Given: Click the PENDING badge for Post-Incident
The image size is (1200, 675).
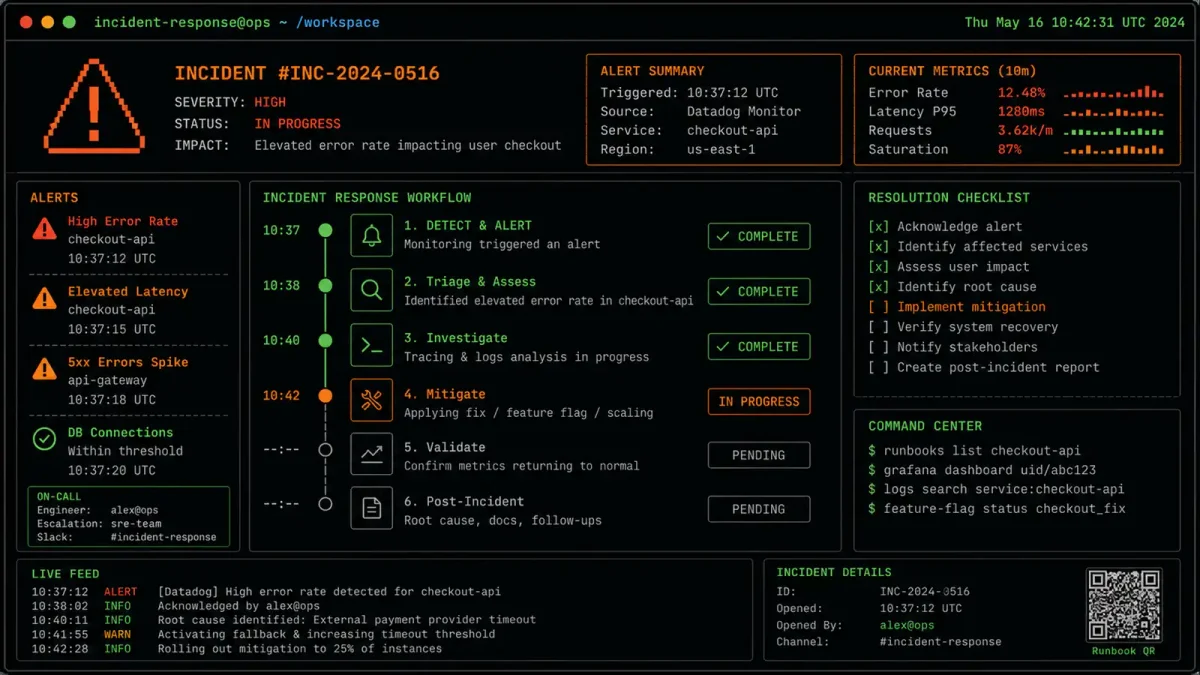Looking at the screenshot, I should point(759,509).
